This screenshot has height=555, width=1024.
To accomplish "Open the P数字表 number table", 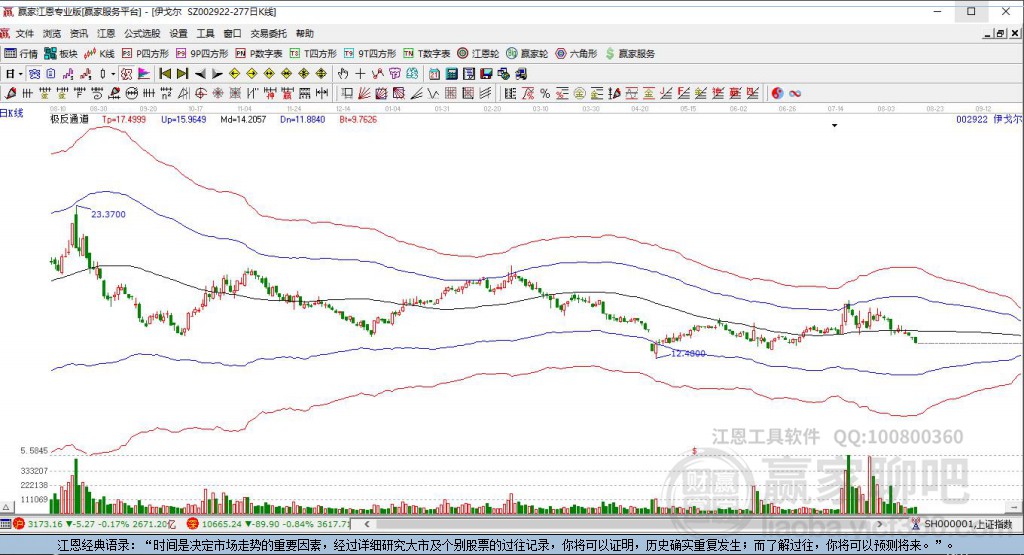I will pos(259,54).
